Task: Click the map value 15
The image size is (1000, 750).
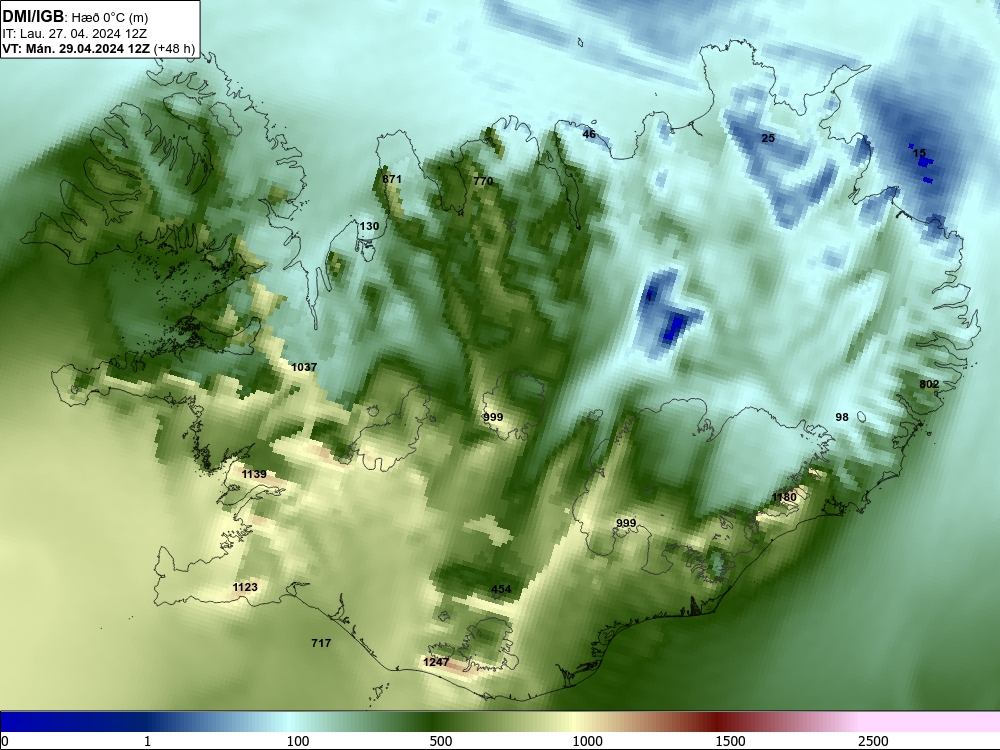Action: [919, 153]
